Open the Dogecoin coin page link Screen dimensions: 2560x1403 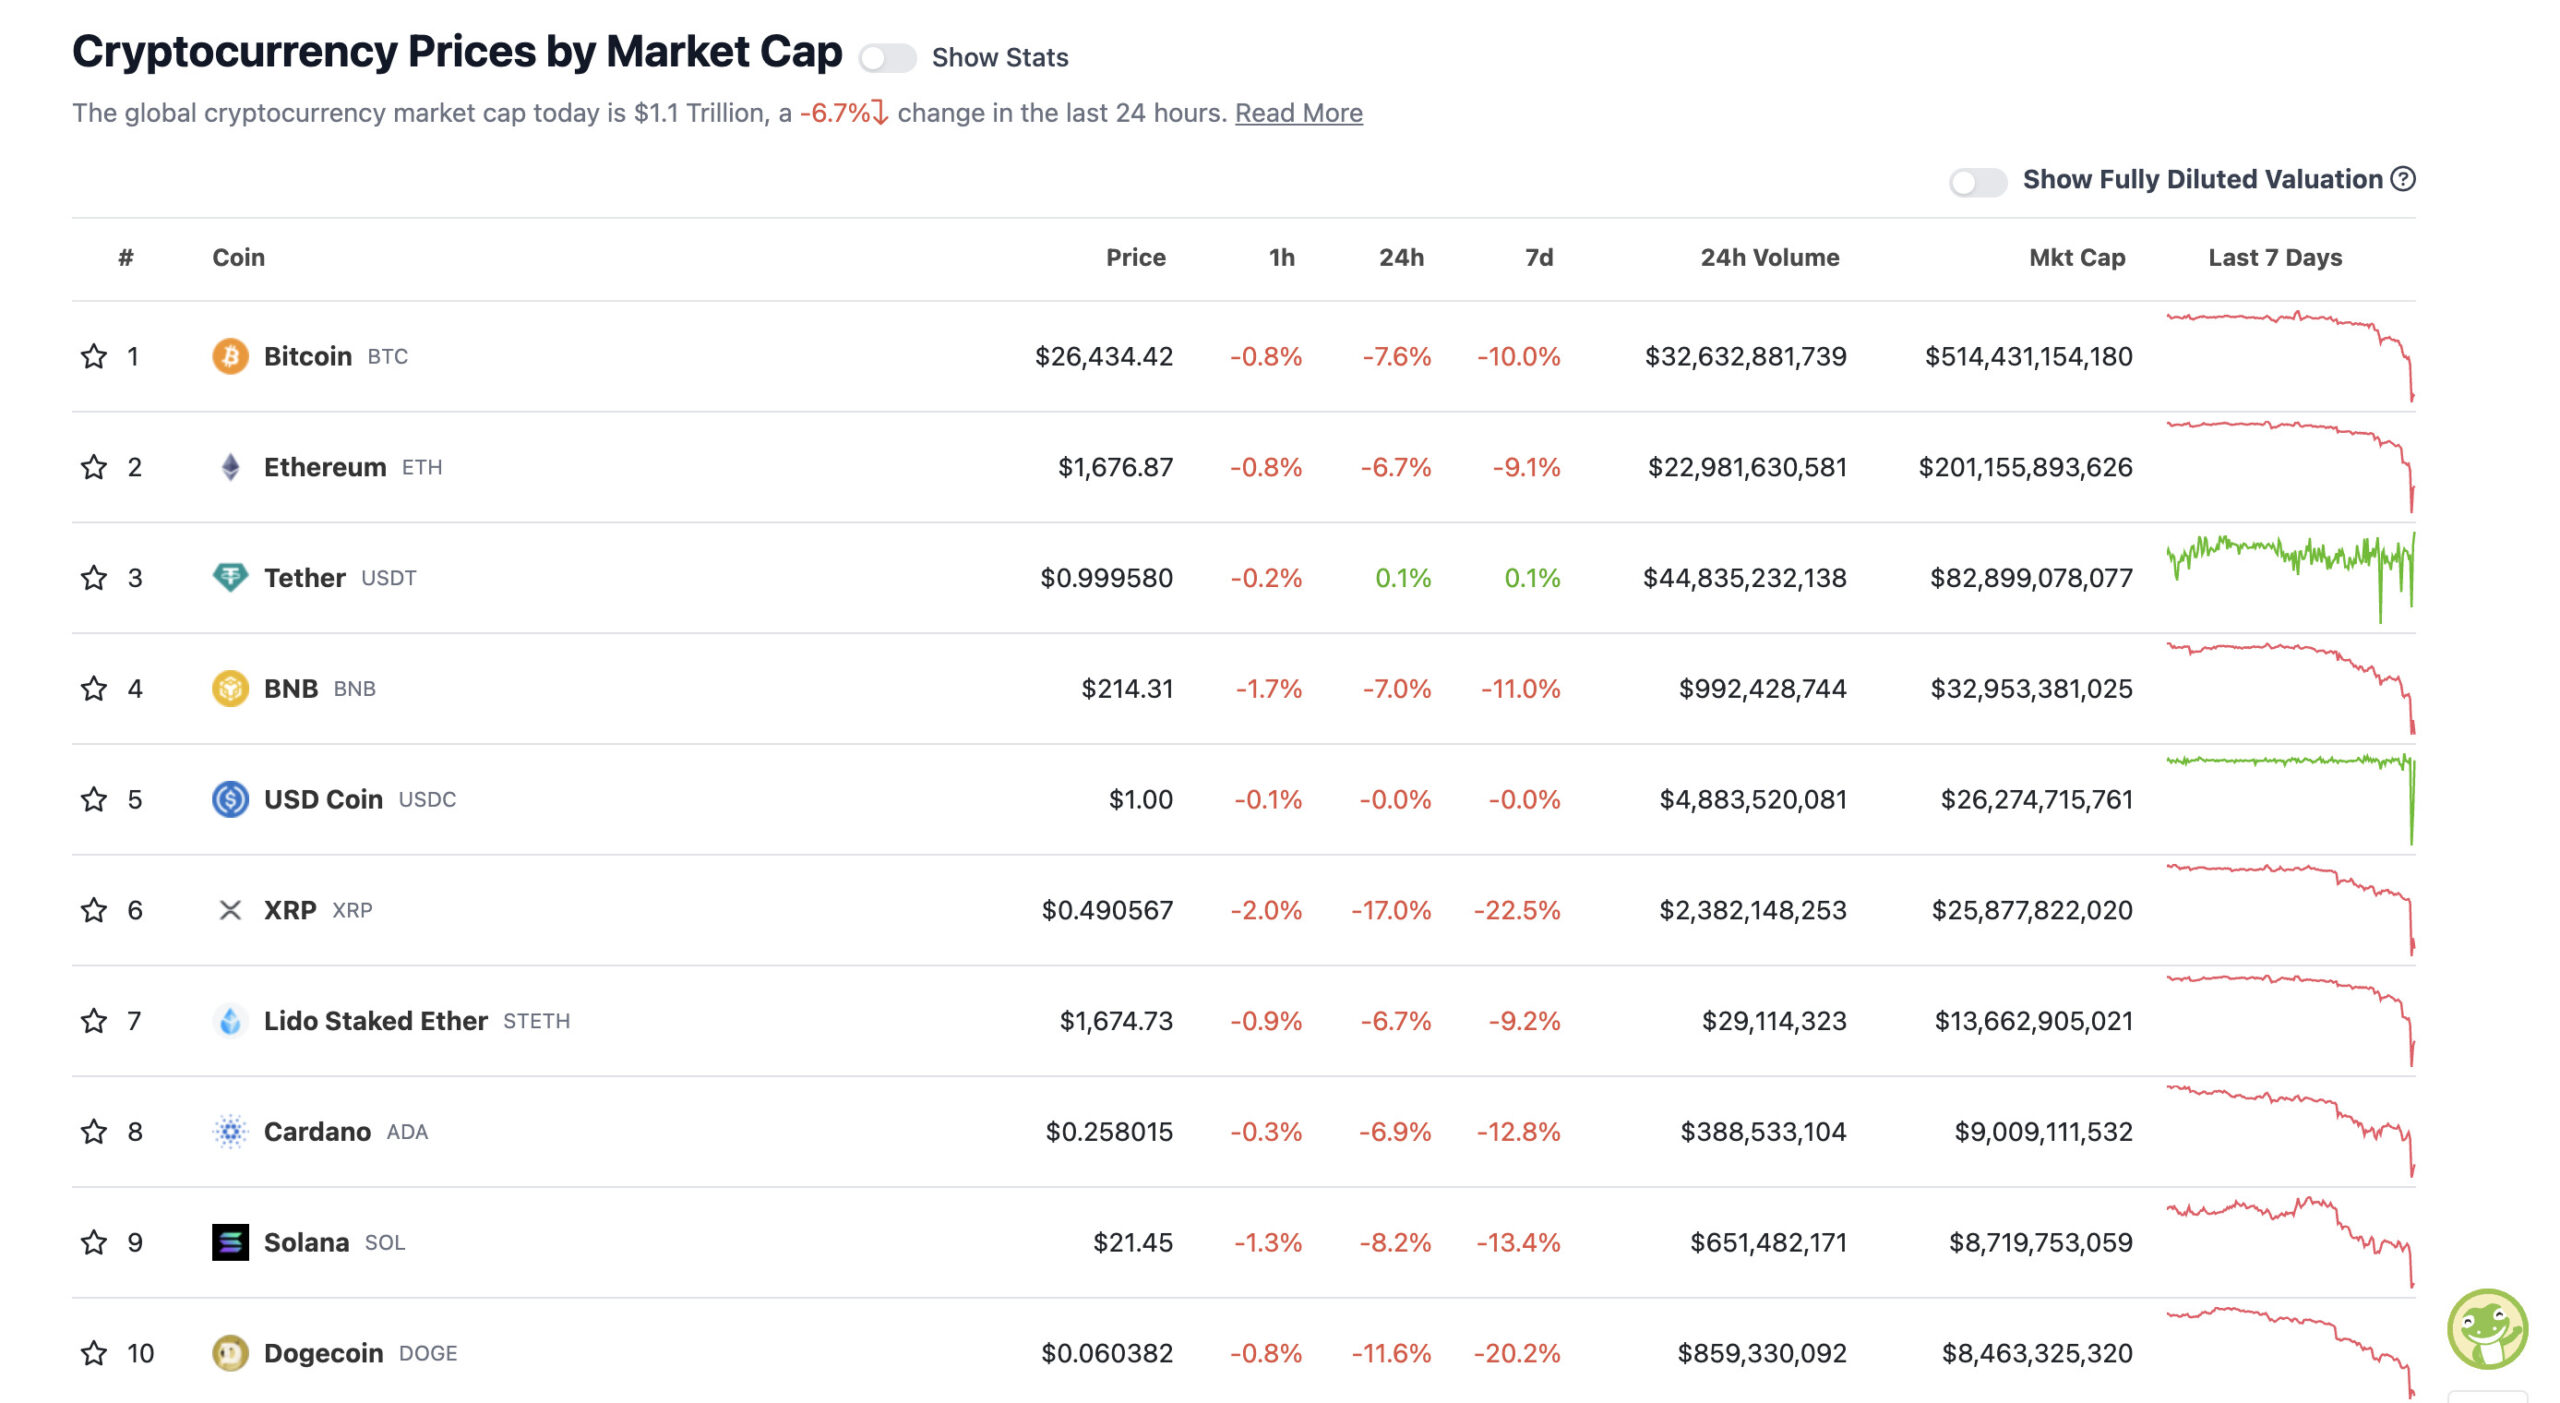(x=323, y=1354)
